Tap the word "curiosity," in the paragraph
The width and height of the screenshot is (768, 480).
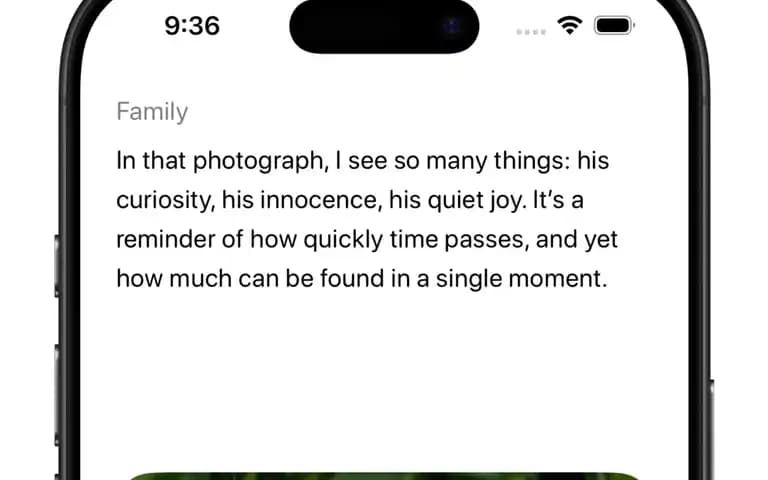(166, 201)
